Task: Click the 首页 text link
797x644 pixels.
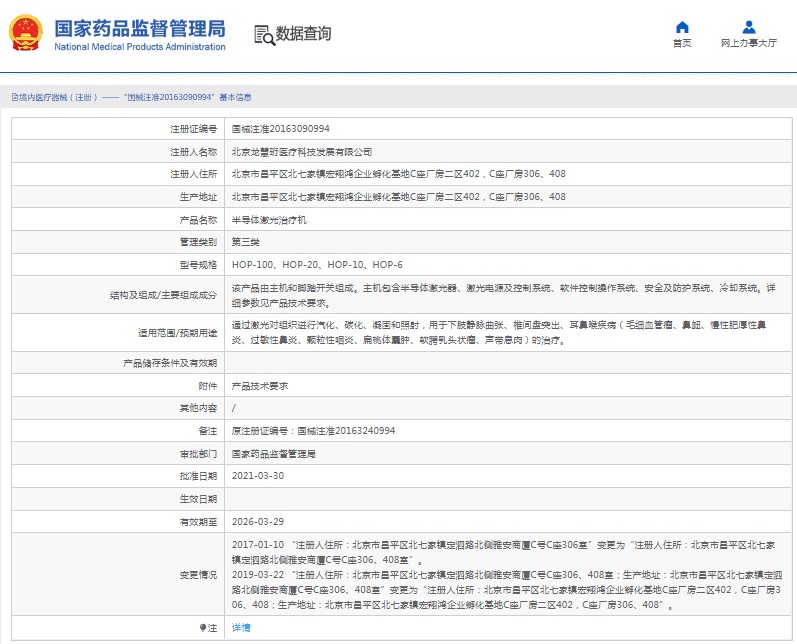Action: 682,43
